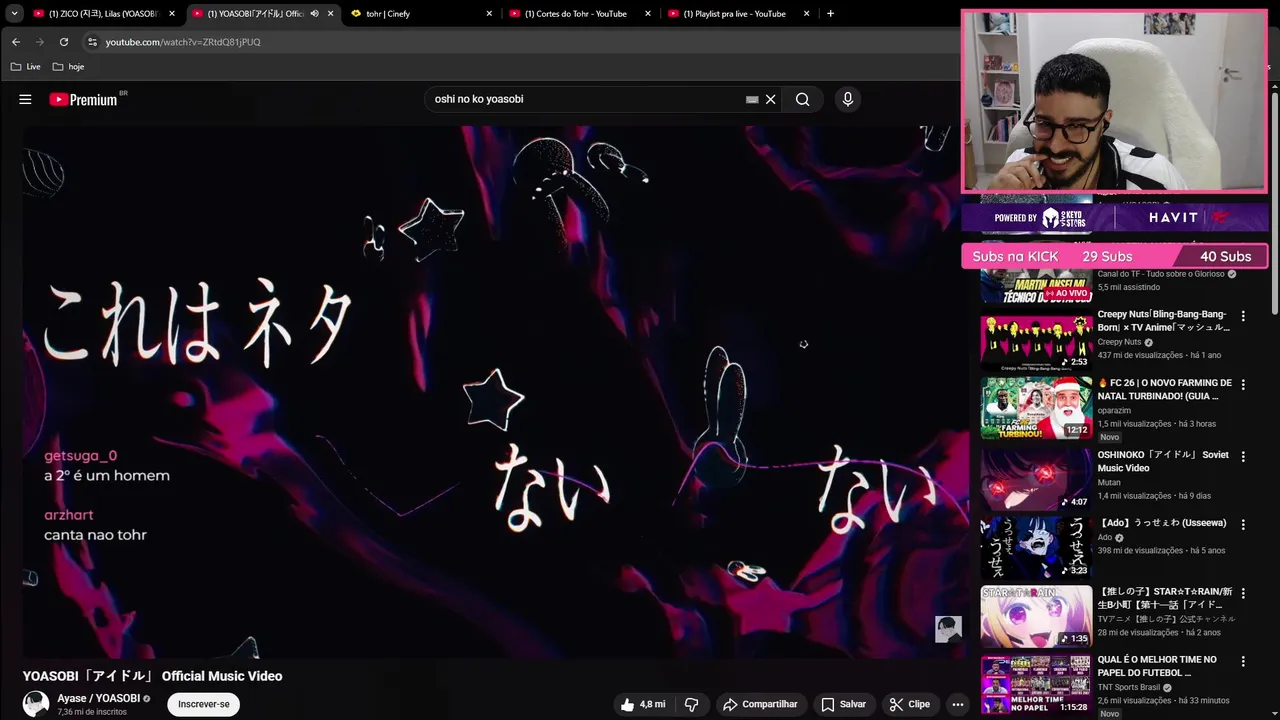
Task: Open options menu for FC 26 video
Action: point(1243,384)
